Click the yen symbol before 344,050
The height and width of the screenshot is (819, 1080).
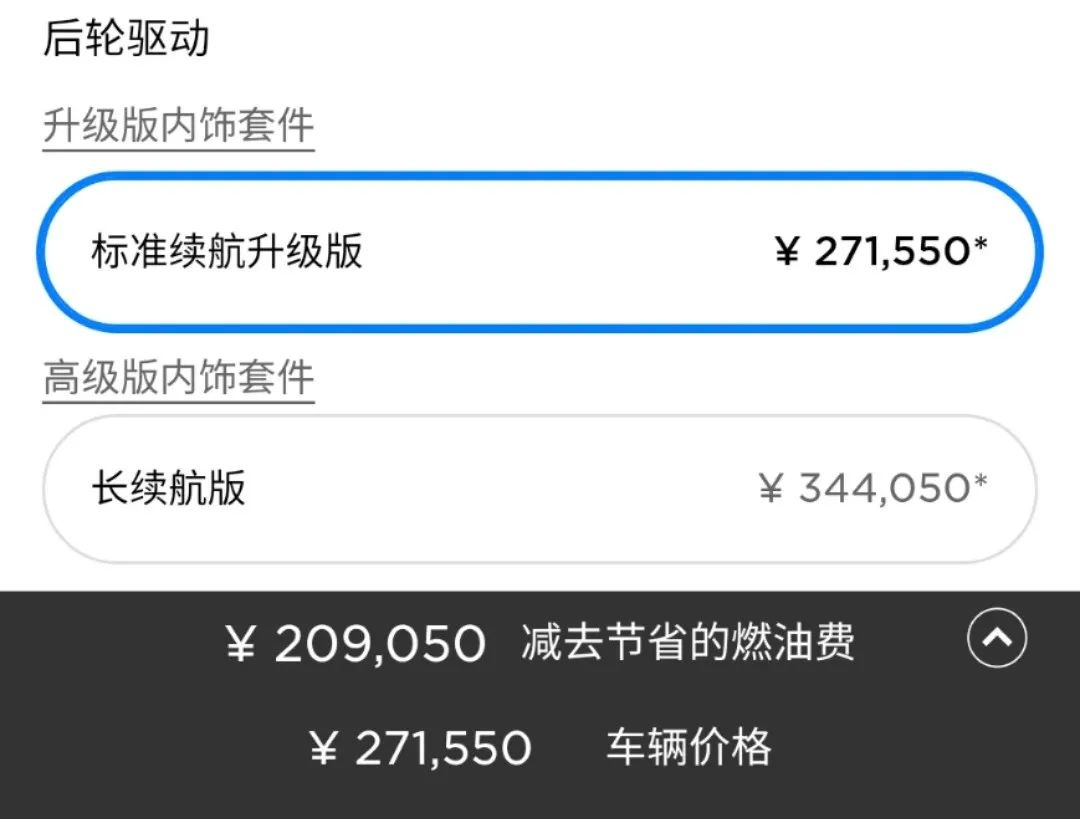click(770, 490)
